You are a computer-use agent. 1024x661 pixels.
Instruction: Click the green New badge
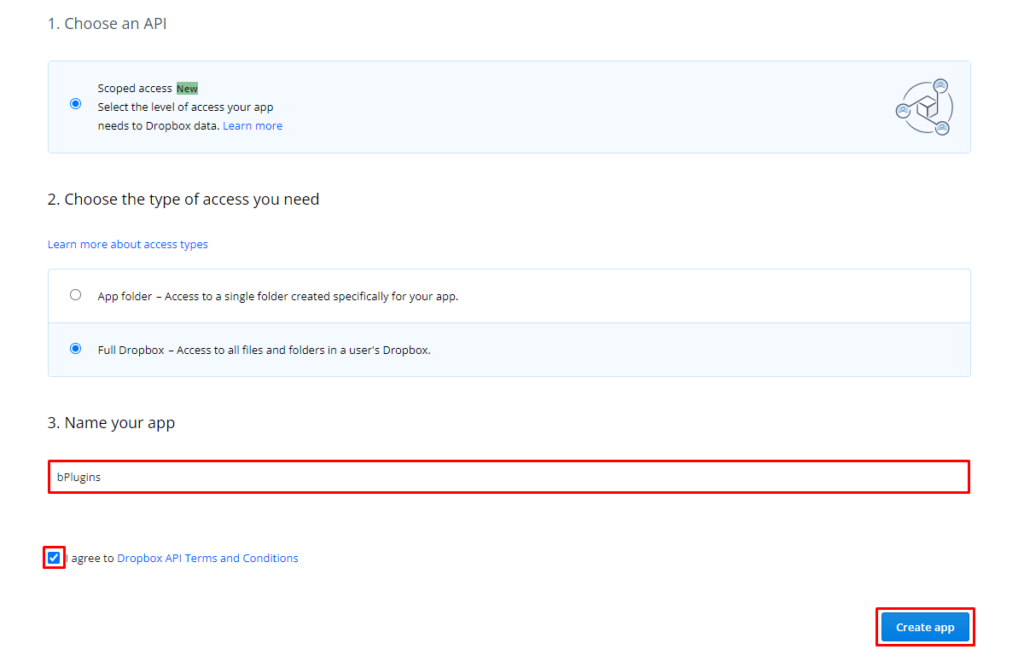click(187, 88)
